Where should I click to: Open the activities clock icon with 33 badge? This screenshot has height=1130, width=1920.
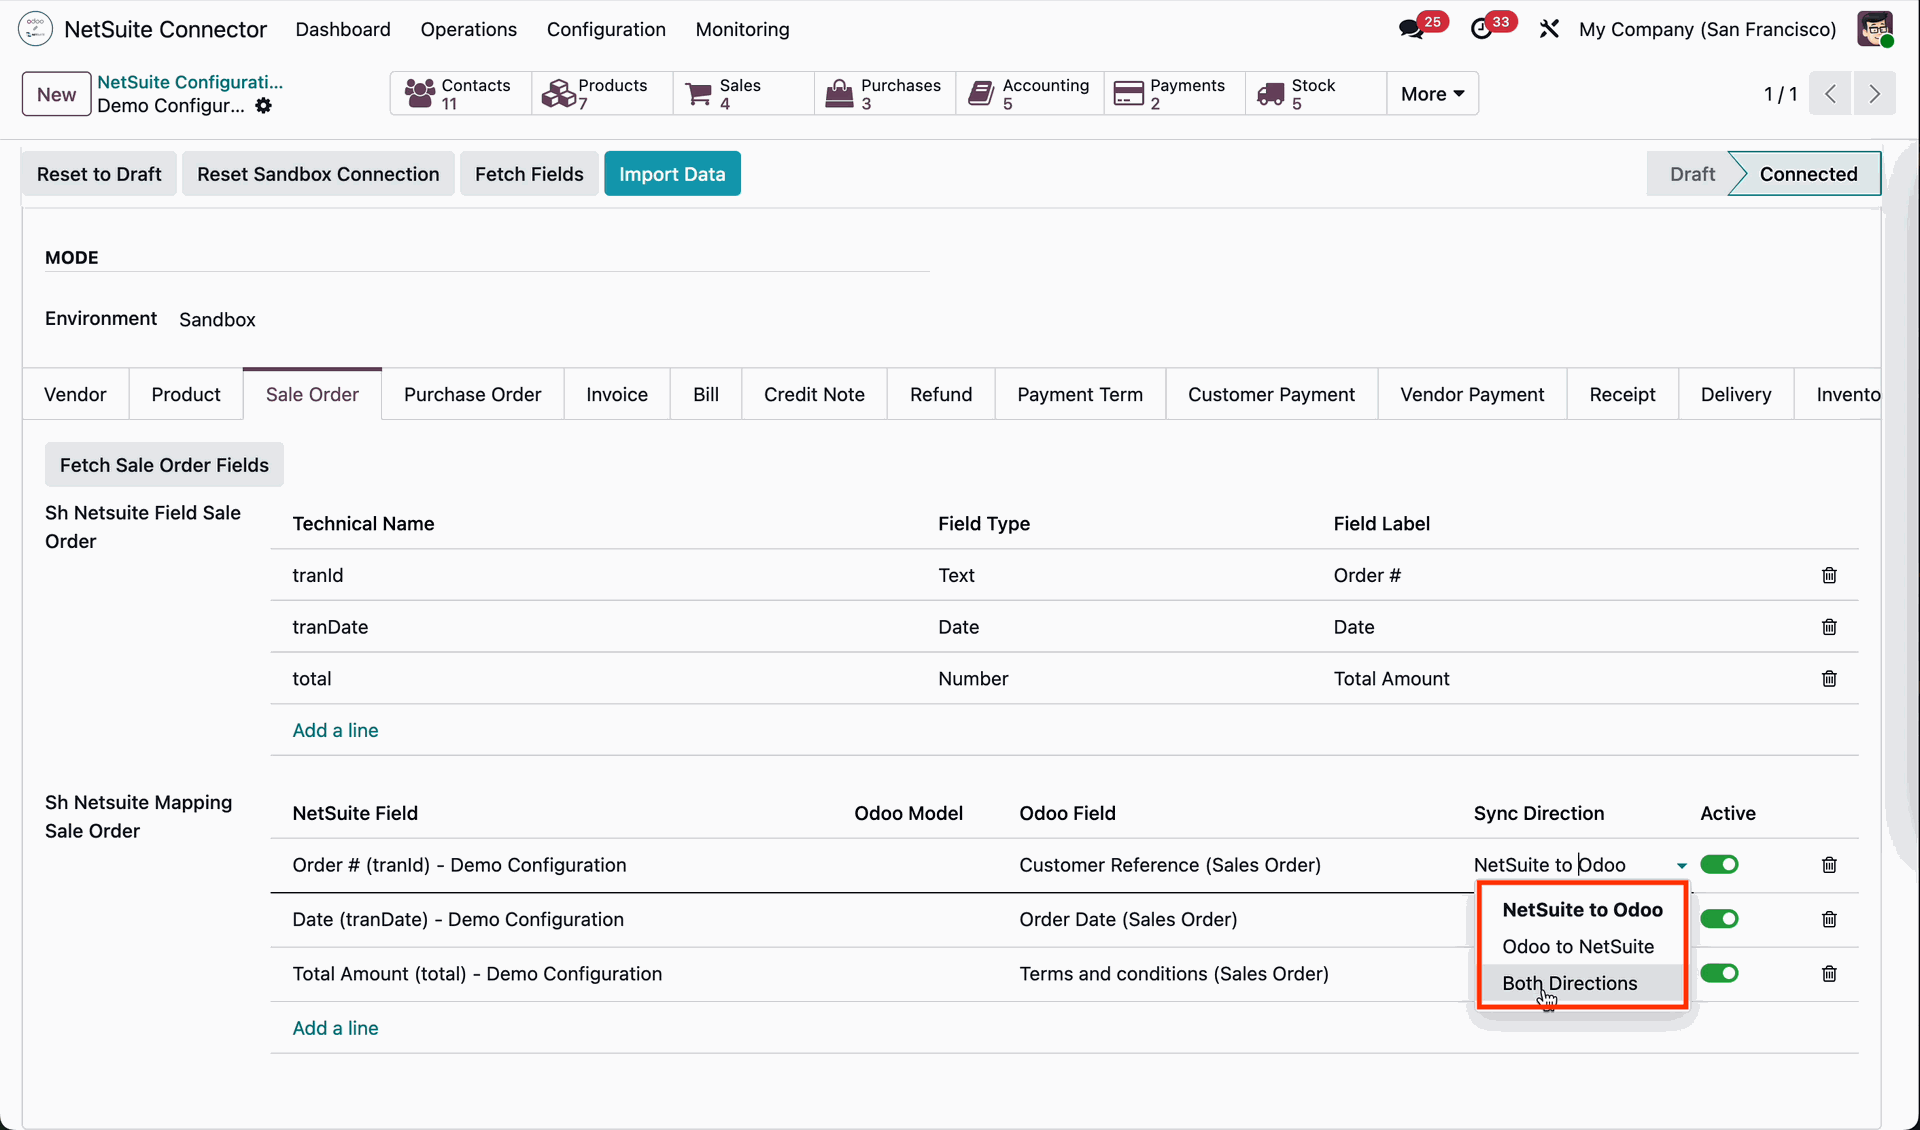[1481, 29]
